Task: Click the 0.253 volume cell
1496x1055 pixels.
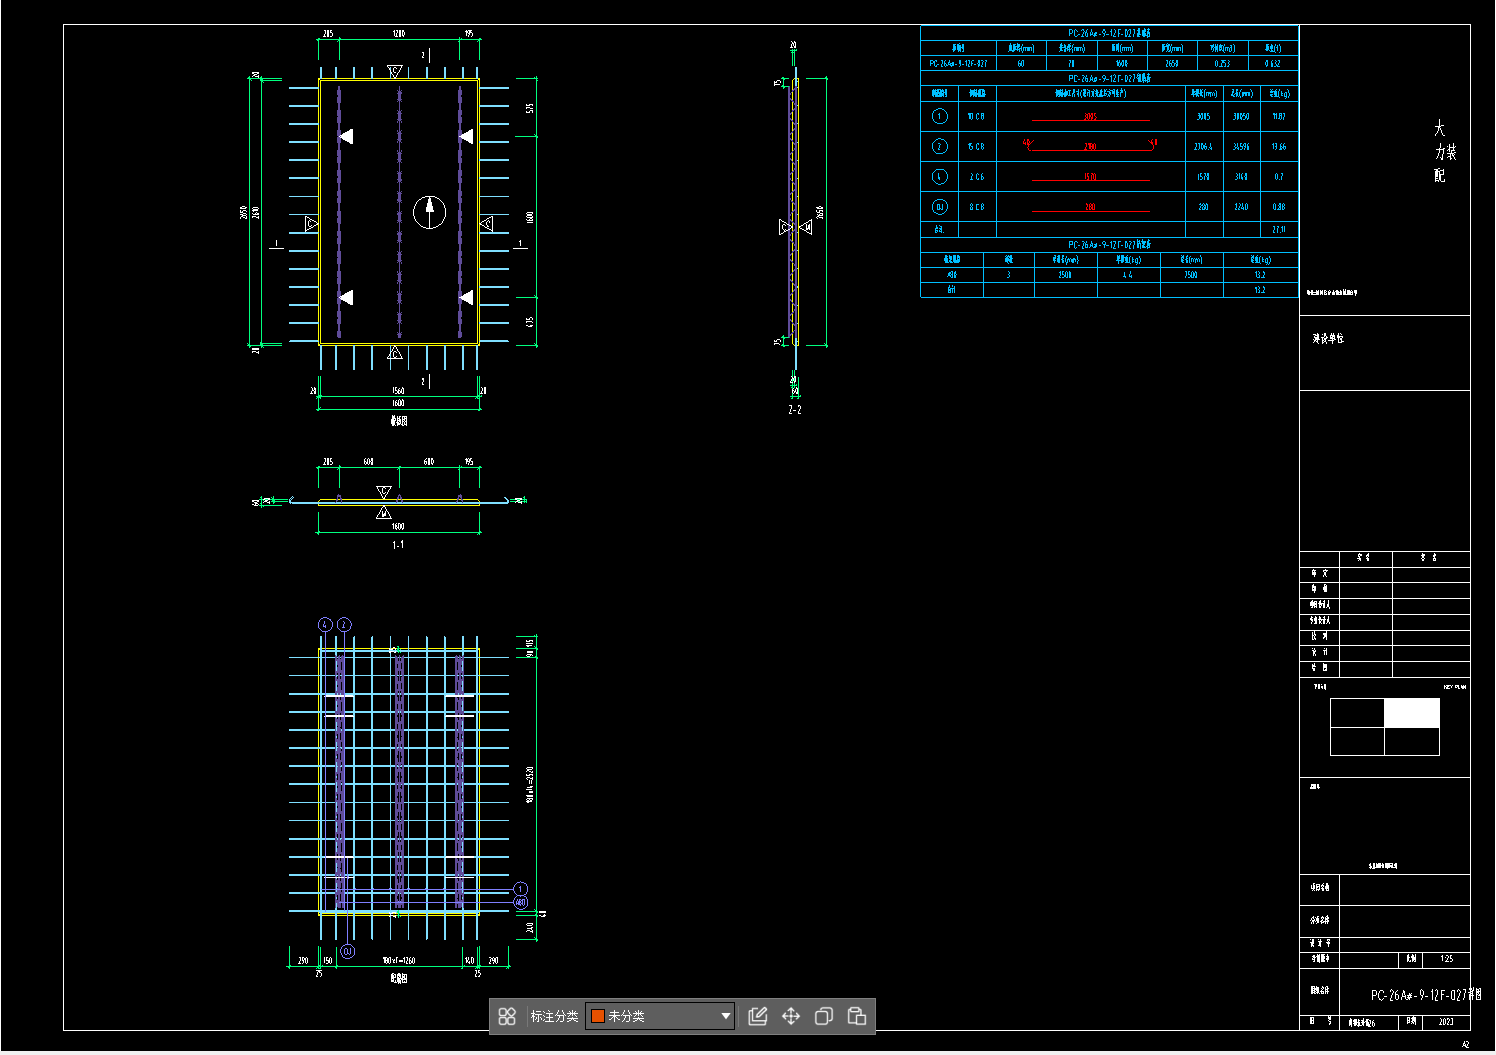Action: (x=1222, y=63)
